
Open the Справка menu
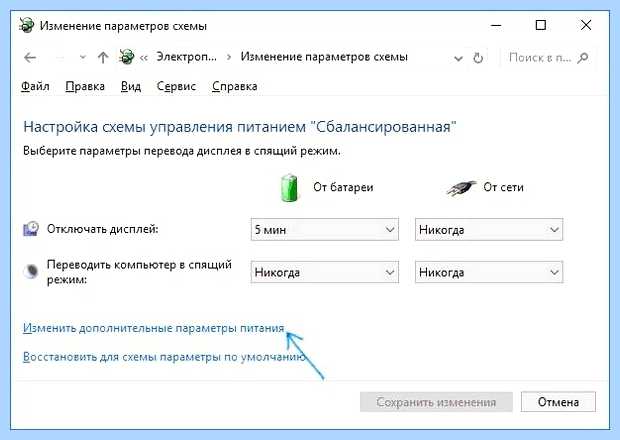pyautogui.click(x=235, y=86)
